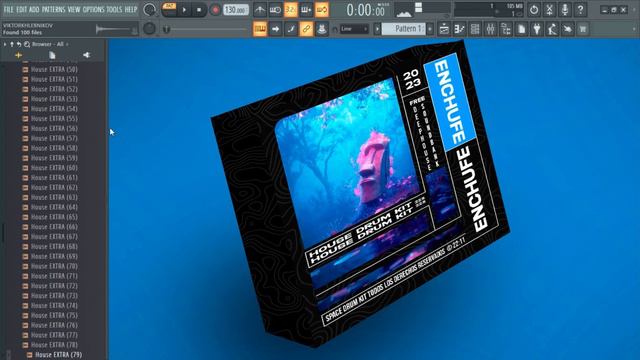Screen dimensions: 640x360
Task: Select House EXTRA (50) sample
Action: click(x=54, y=69)
